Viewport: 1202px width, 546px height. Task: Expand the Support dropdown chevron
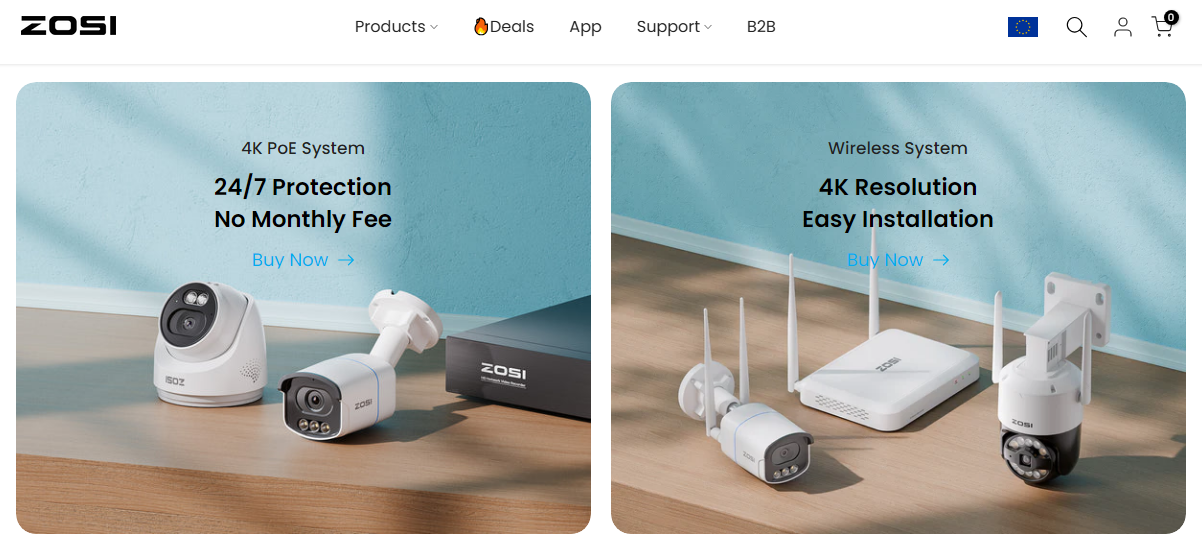click(x=708, y=27)
